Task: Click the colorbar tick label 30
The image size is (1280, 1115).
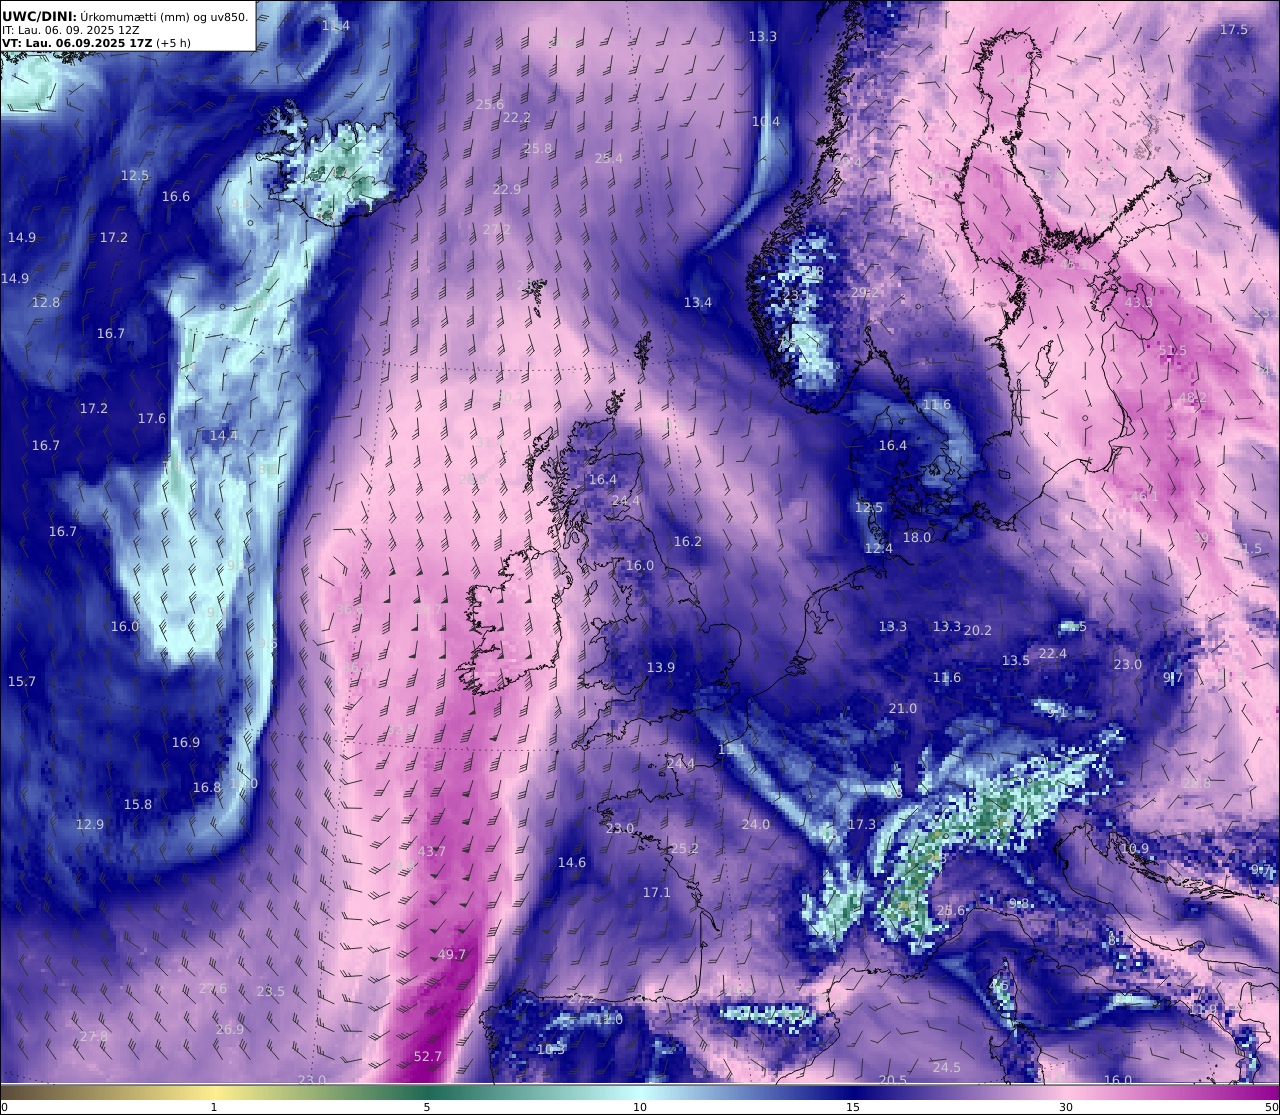Action: tap(1066, 1107)
